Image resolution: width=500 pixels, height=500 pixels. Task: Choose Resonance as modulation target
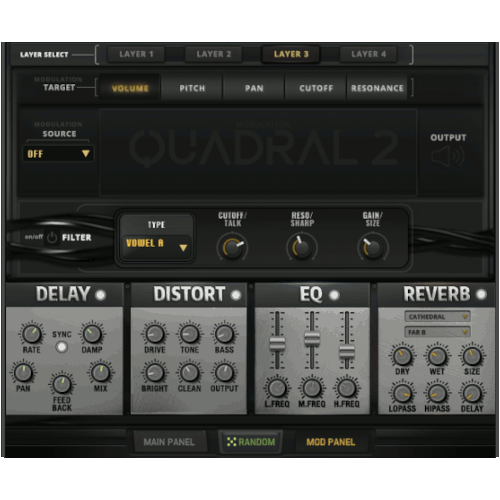coord(377,88)
